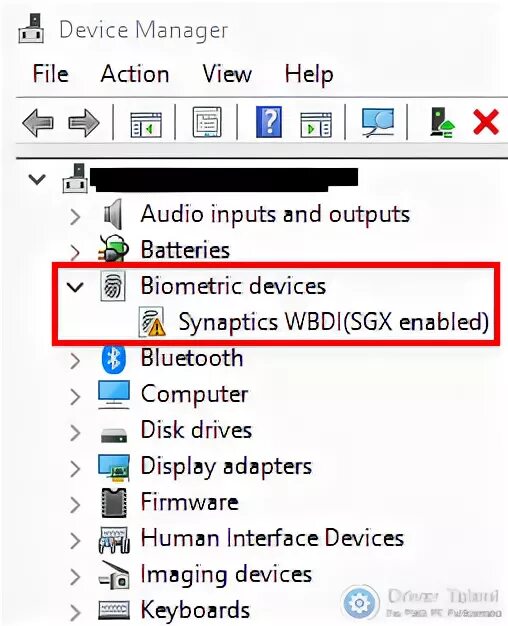
Task: Open the Help menu
Action: point(309,74)
